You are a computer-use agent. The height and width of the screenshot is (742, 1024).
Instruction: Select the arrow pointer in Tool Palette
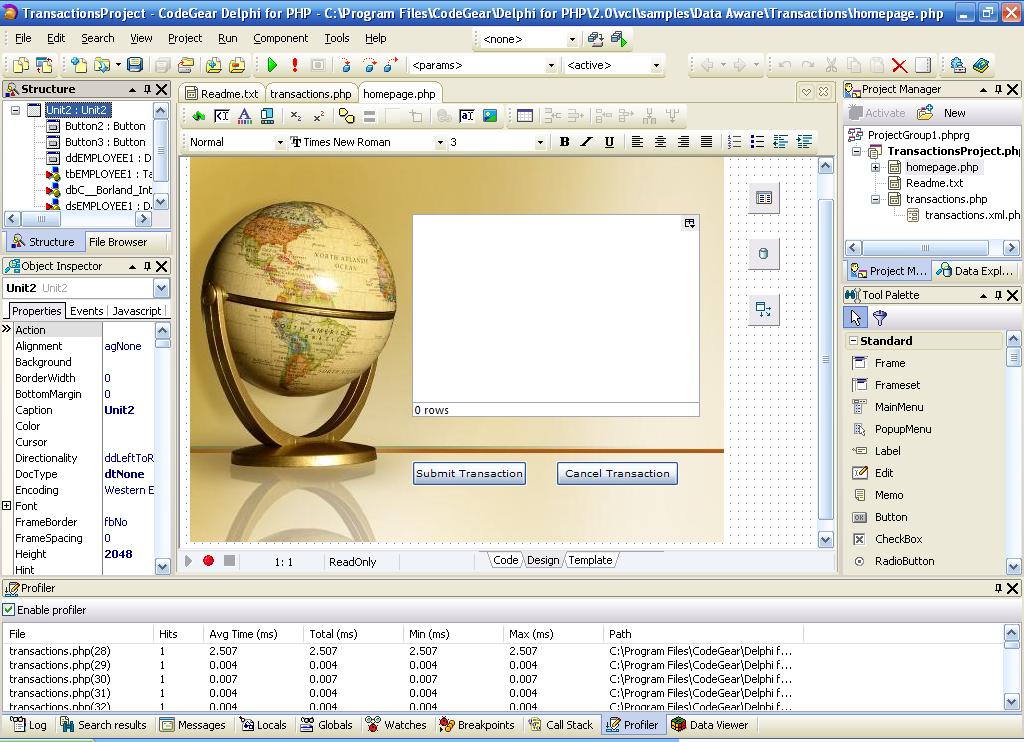point(856,318)
